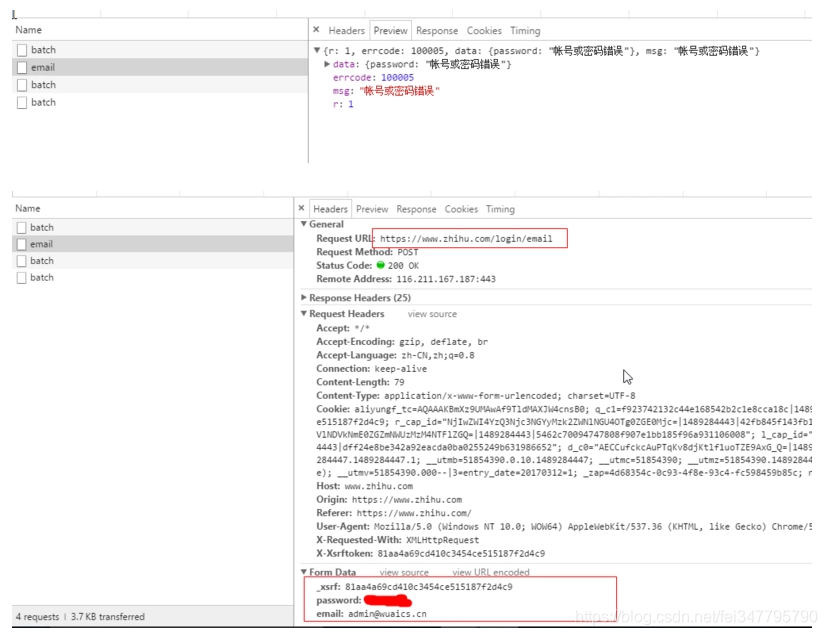Screen dimensions: 827x635
Task: Click the User-Agent Mozilla/5.0 value
Action: 592,527
